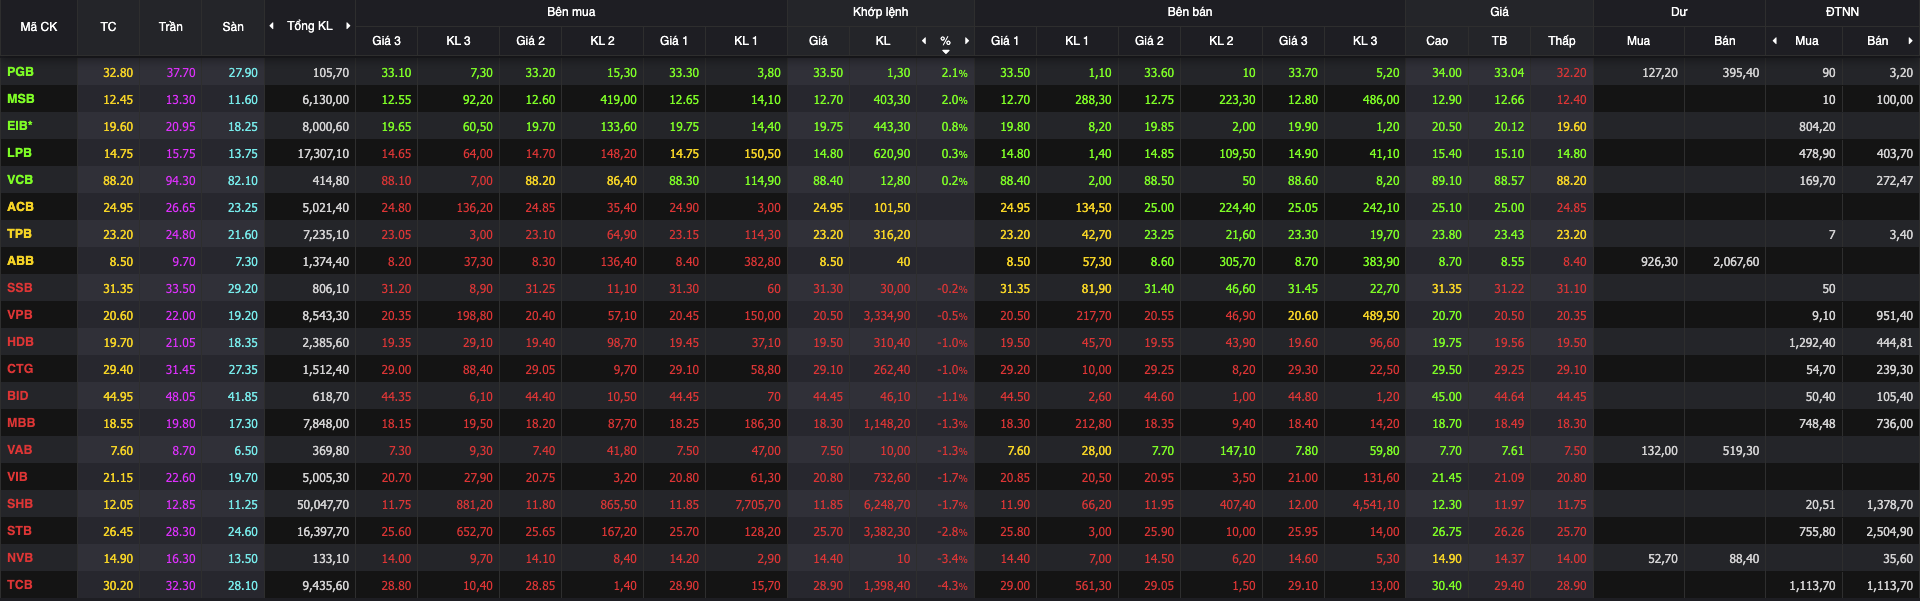Click VPB matched volume 3,334,90
The image size is (1920, 601).
pos(887,316)
